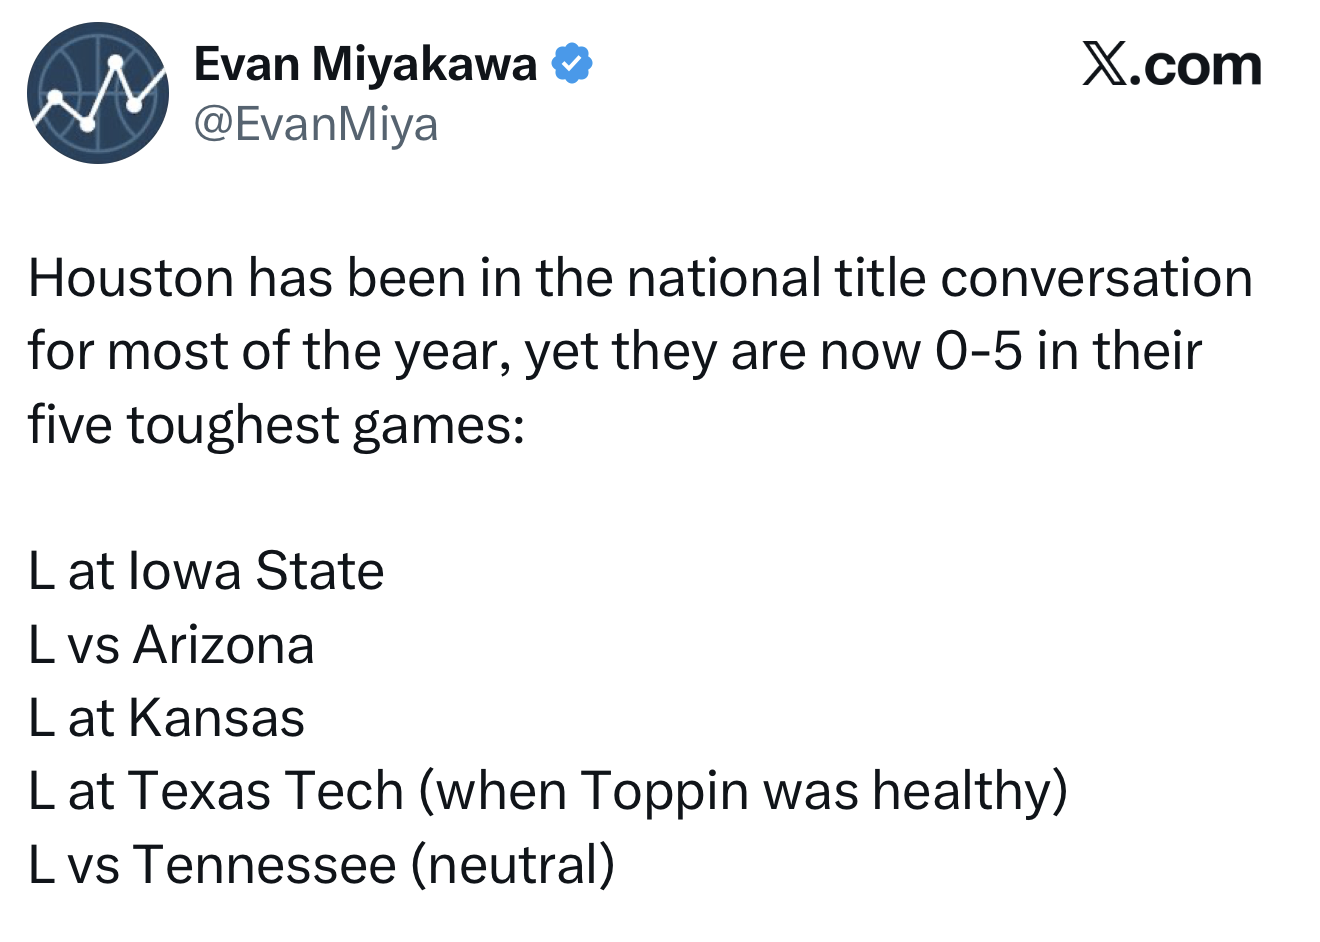Viewport: 1320px width, 942px height.
Task: Select the "L at Kansas" line
Action: [166, 718]
